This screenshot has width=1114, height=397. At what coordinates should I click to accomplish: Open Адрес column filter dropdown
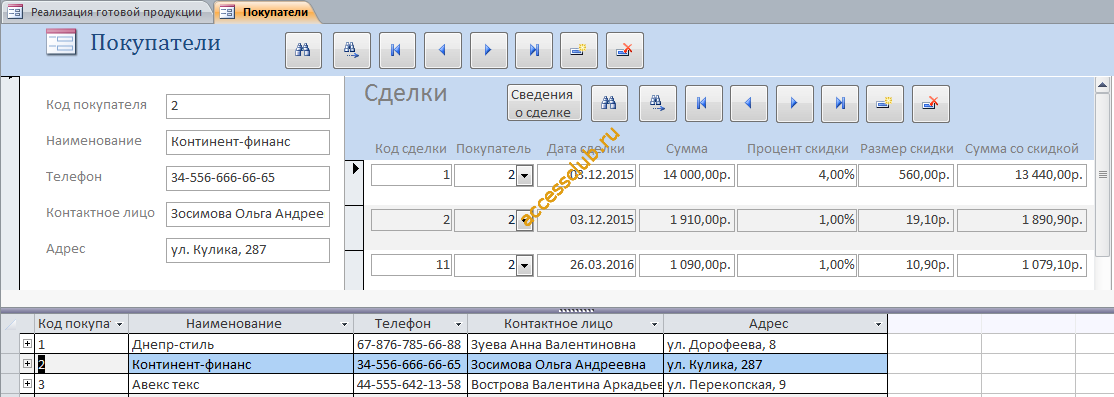tap(879, 324)
